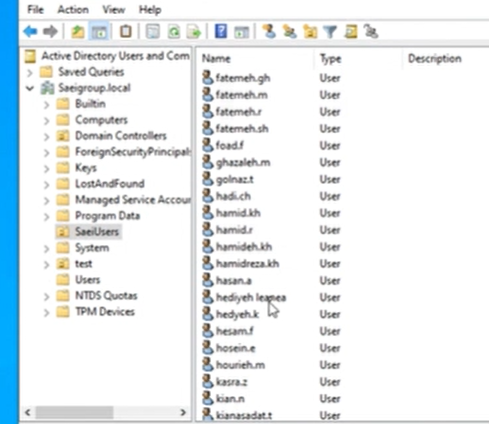
Task: Open the Filter options funnel icon
Action: (330, 32)
